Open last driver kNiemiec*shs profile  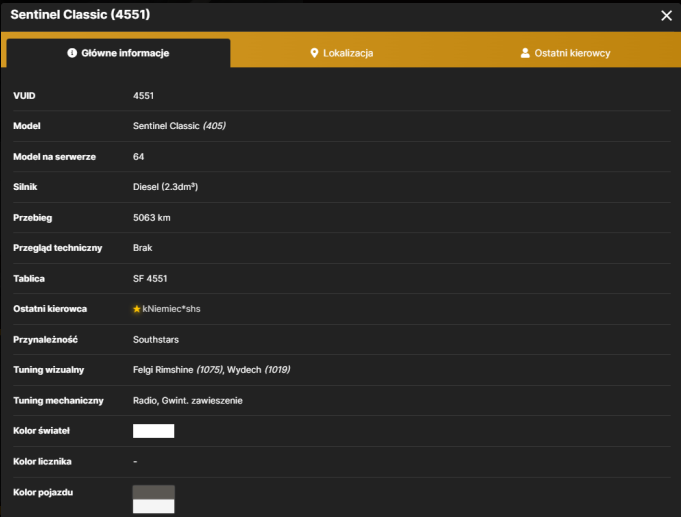click(172, 309)
